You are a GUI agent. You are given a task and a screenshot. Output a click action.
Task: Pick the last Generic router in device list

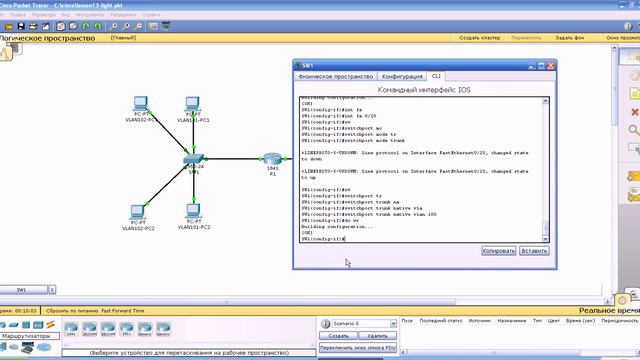163,329
